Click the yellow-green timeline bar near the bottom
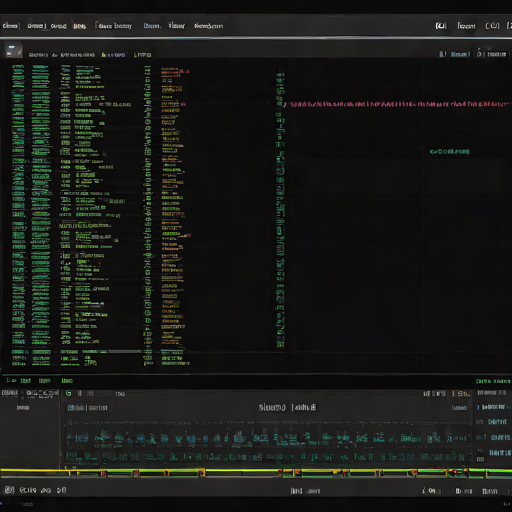Image resolution: width=512 pixels, height=512 pixels. (x=256, y=472)
